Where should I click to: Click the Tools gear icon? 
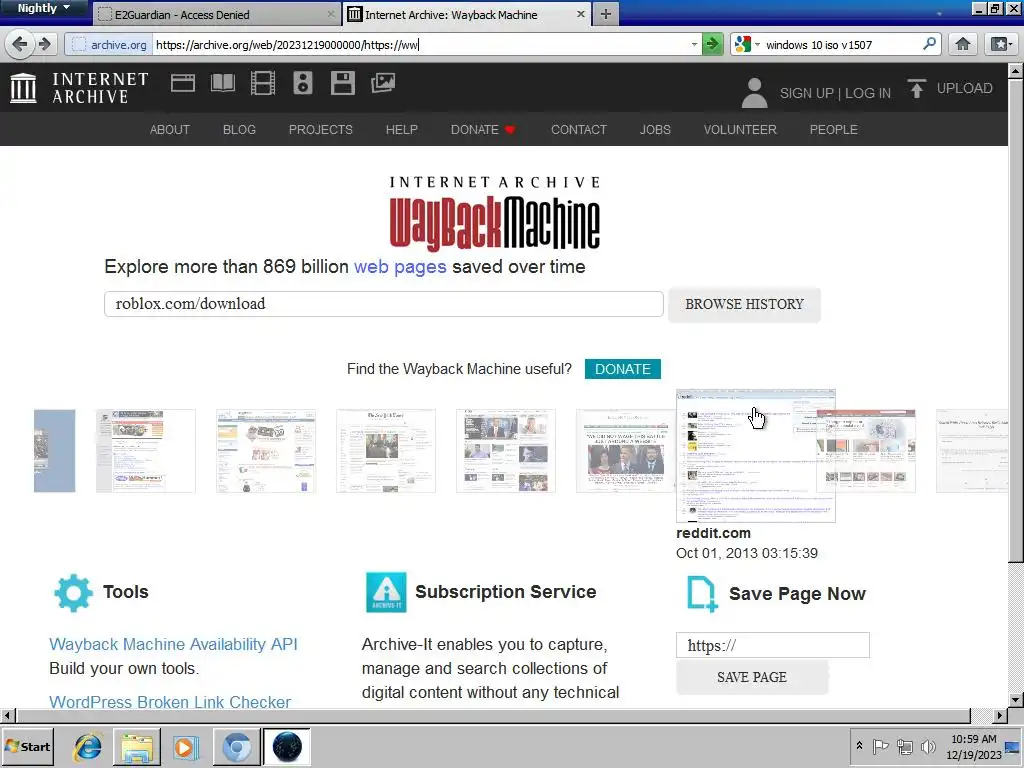click(73, 592)
